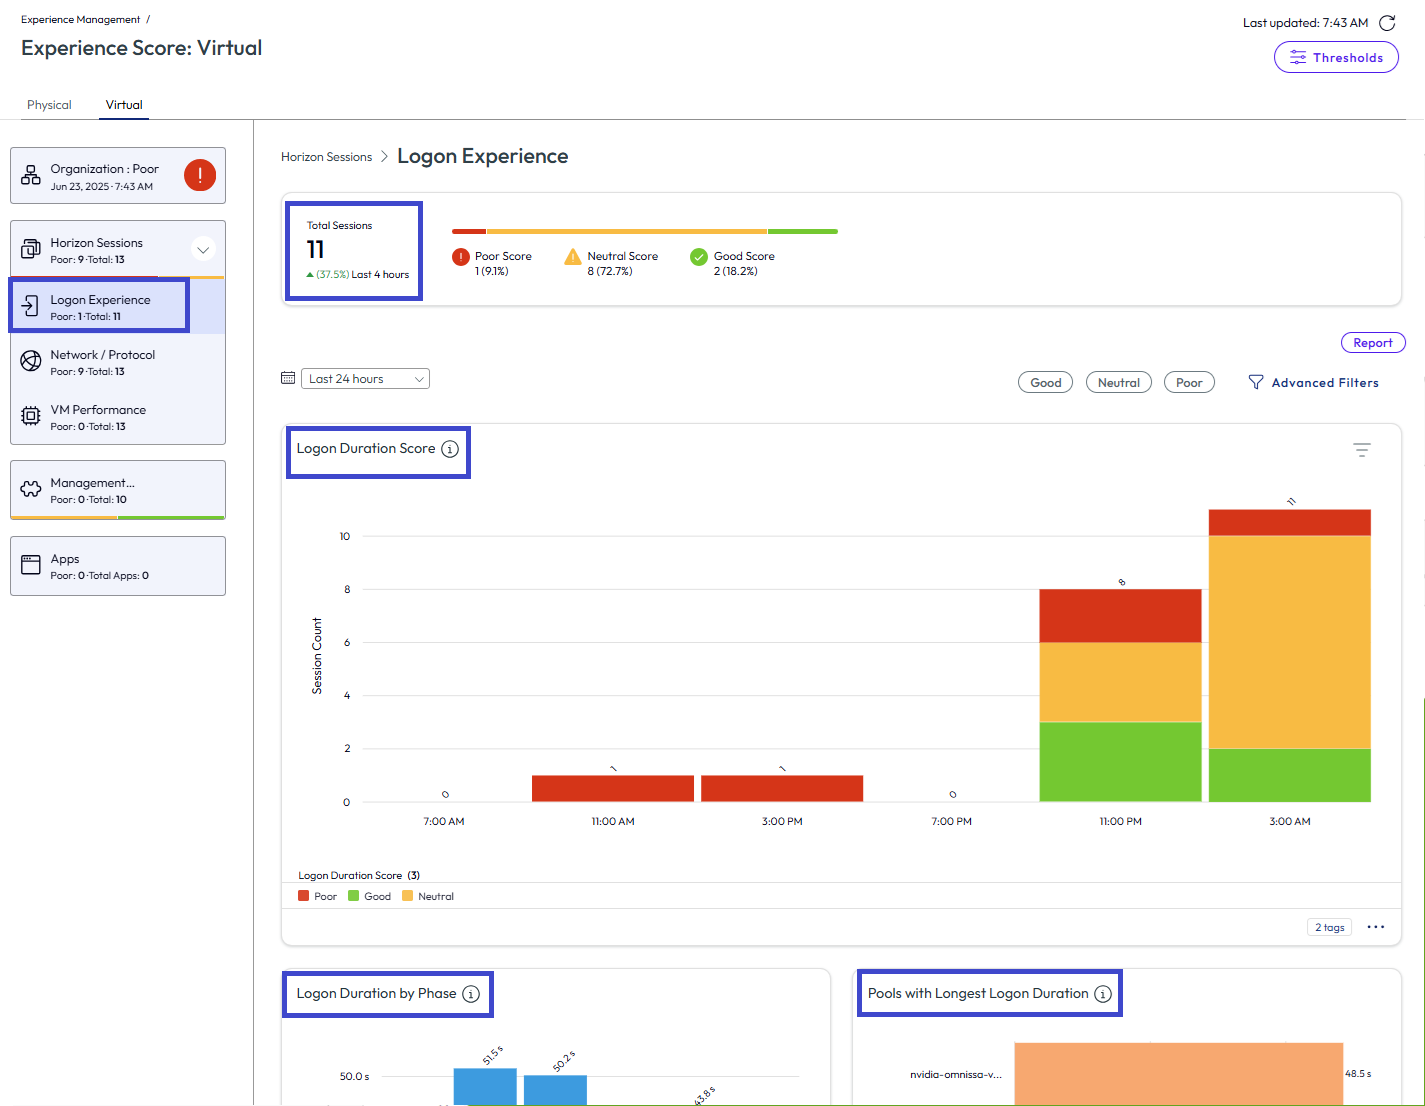The width and height of the screenshot is (1425, 1106).
Task: Click the green segment of 11:00 PM bar
Action: [x=1120, y=761]
